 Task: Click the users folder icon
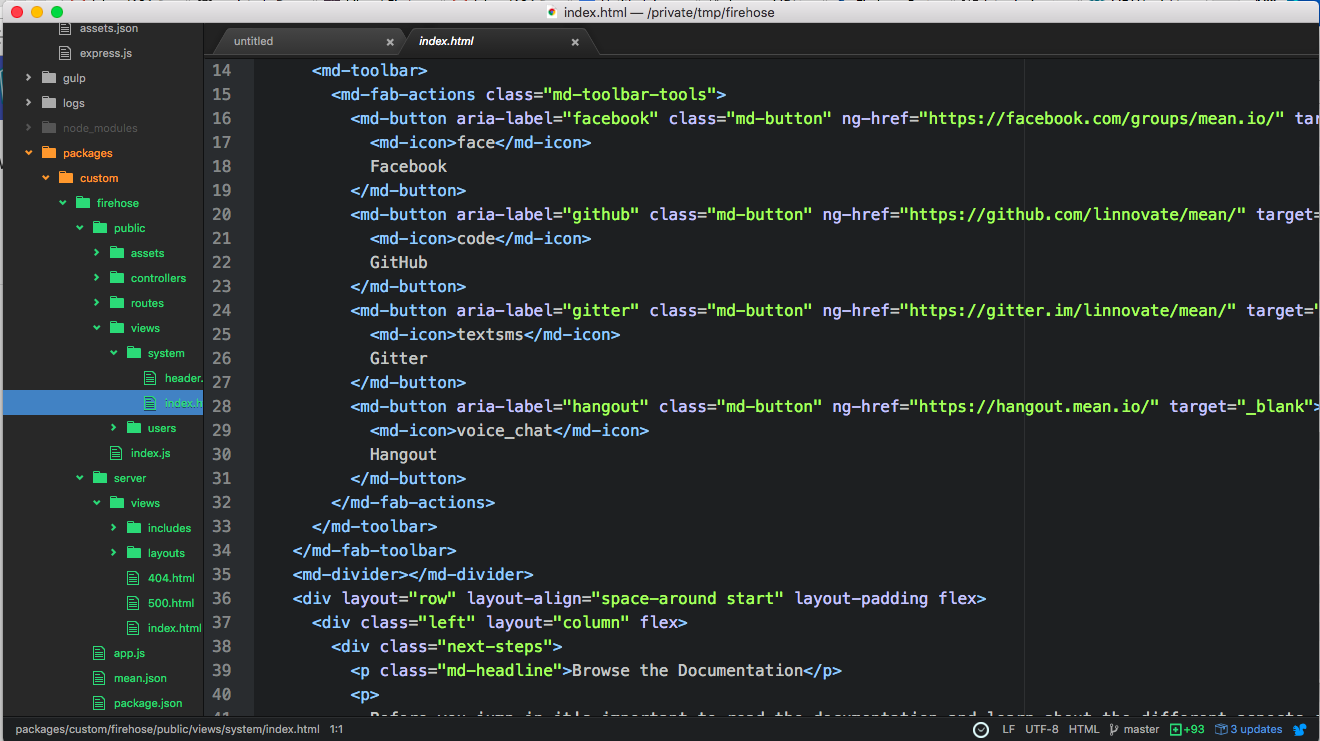tap(134, 428)
